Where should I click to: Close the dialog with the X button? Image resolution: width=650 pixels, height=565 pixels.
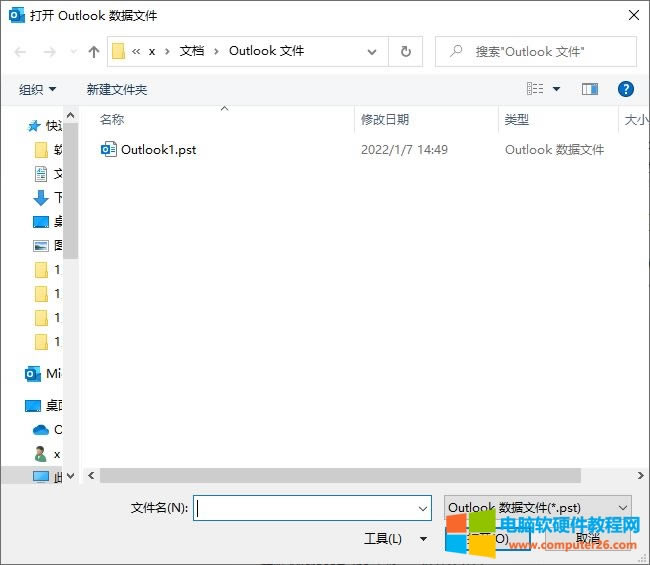[633, 15]
